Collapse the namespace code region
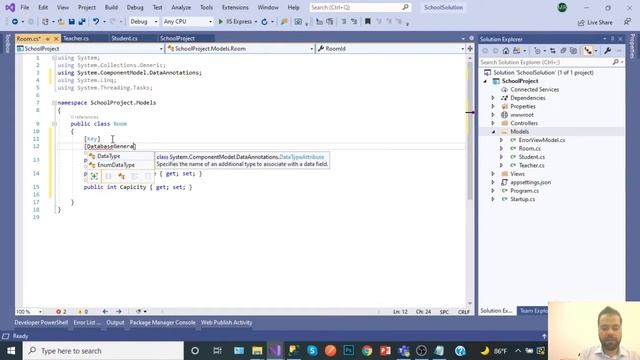Viewport: 640px width, 360px height. point(54,103)
